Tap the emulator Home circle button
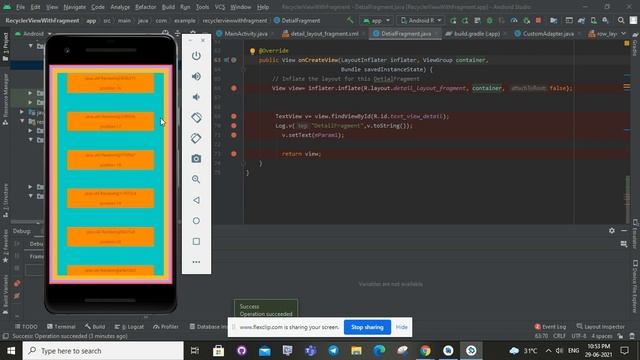The height and width of the screenshot is (360, 640). point(196,221)
